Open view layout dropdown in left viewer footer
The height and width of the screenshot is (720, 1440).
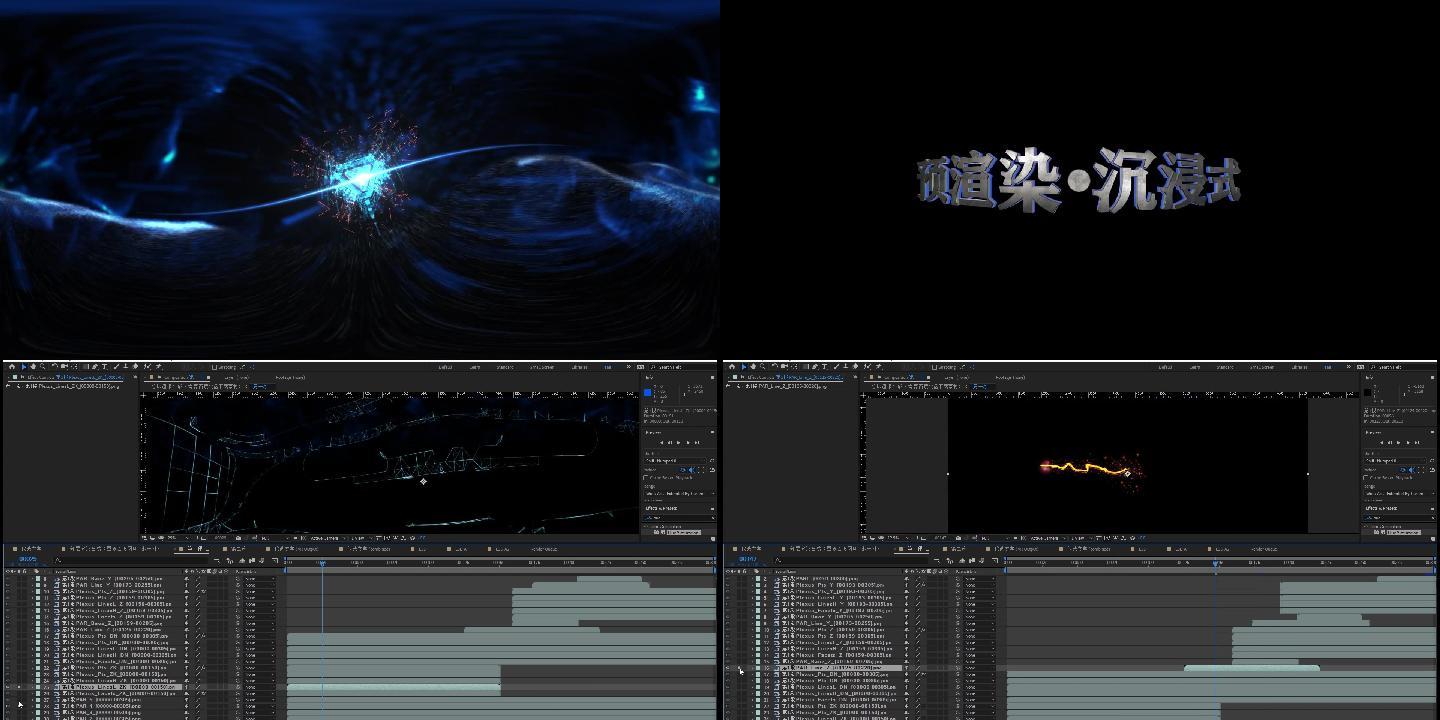click(361, 538)
